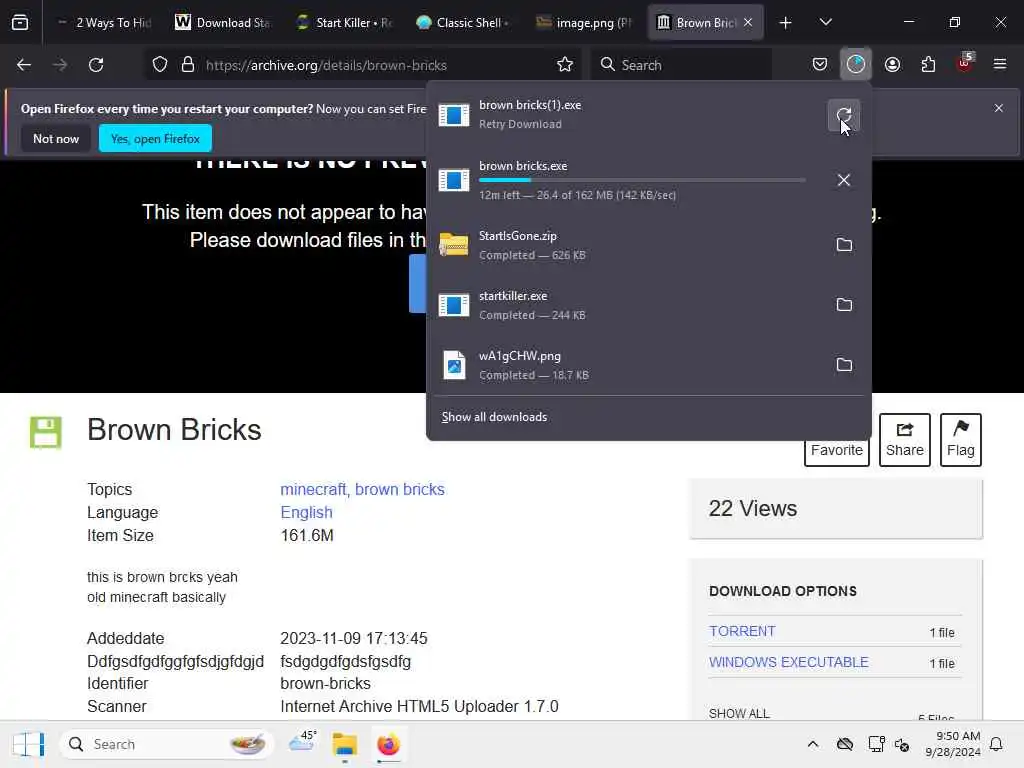The height and width of the screenshot is (768, 1024).
Task: View site security padlock info
Action: pos(188,65)
